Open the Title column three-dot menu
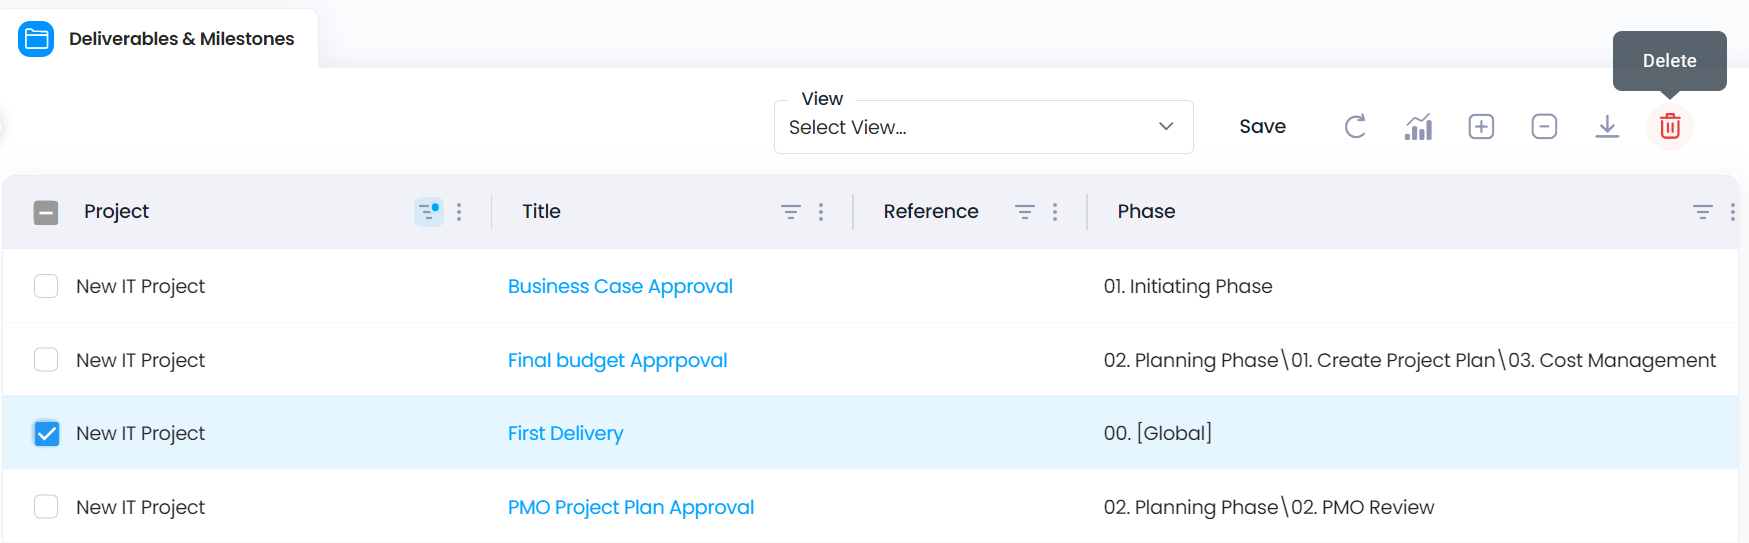The height and width of the screenshot is (543, 1749). tap(821, 212)
